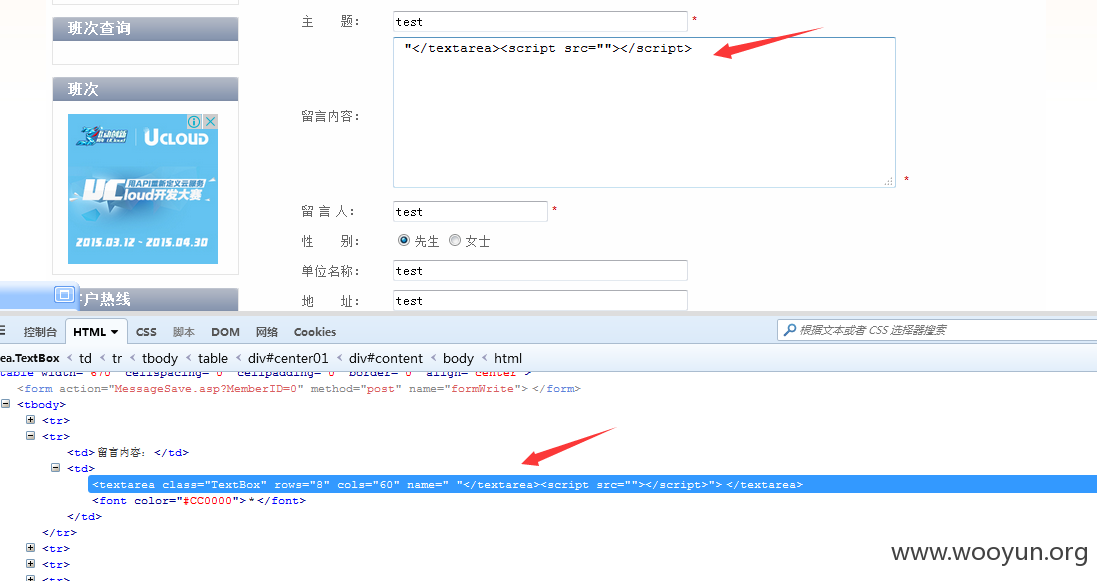Click the search magnifier icon in Firebug
The height and width of the screenshot is (581, 1097).
point(790,330)
